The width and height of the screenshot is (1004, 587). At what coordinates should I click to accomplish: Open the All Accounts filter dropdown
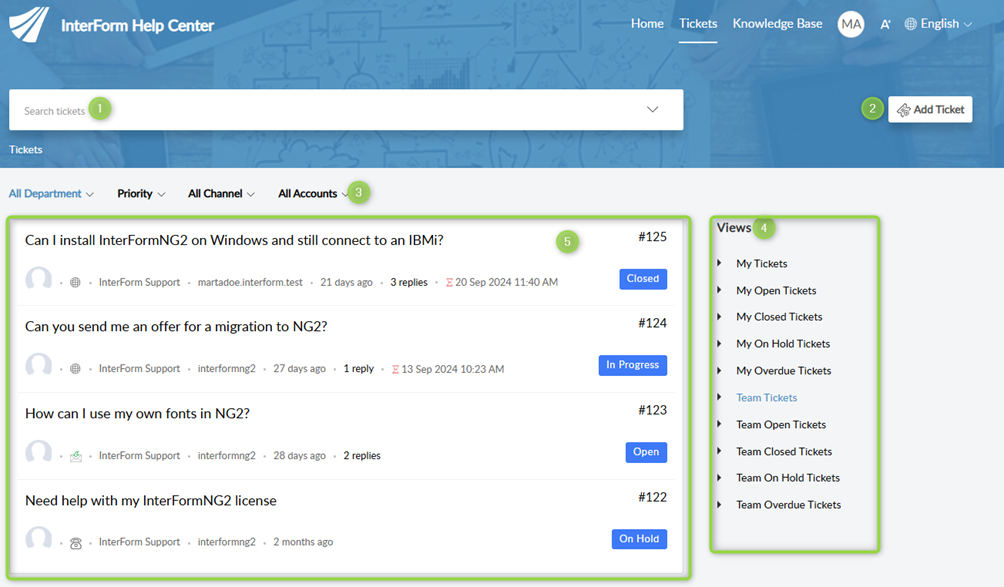(x=314, y=193)
